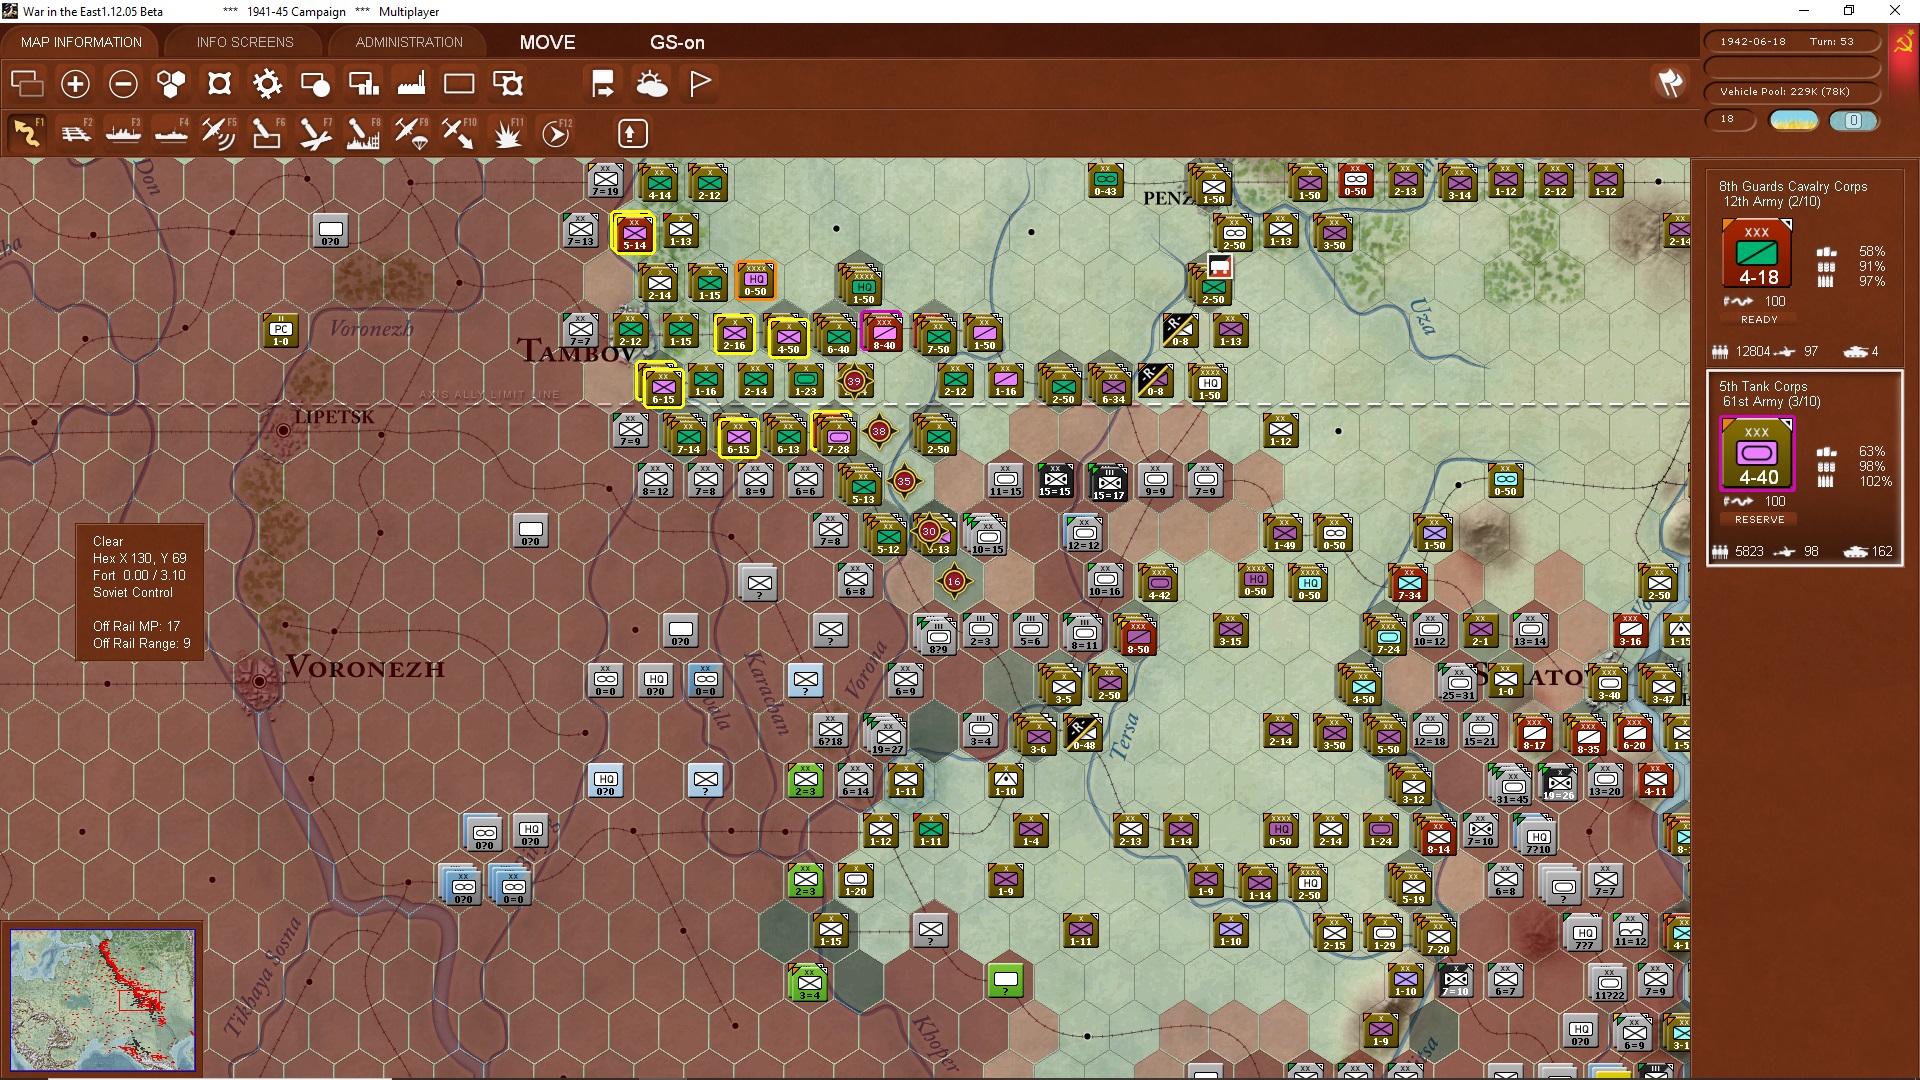Image resolution: width=1920 pixels, height=1080 pixels.
Task: Click the red marker numbered 16
Action: [954, 581]
